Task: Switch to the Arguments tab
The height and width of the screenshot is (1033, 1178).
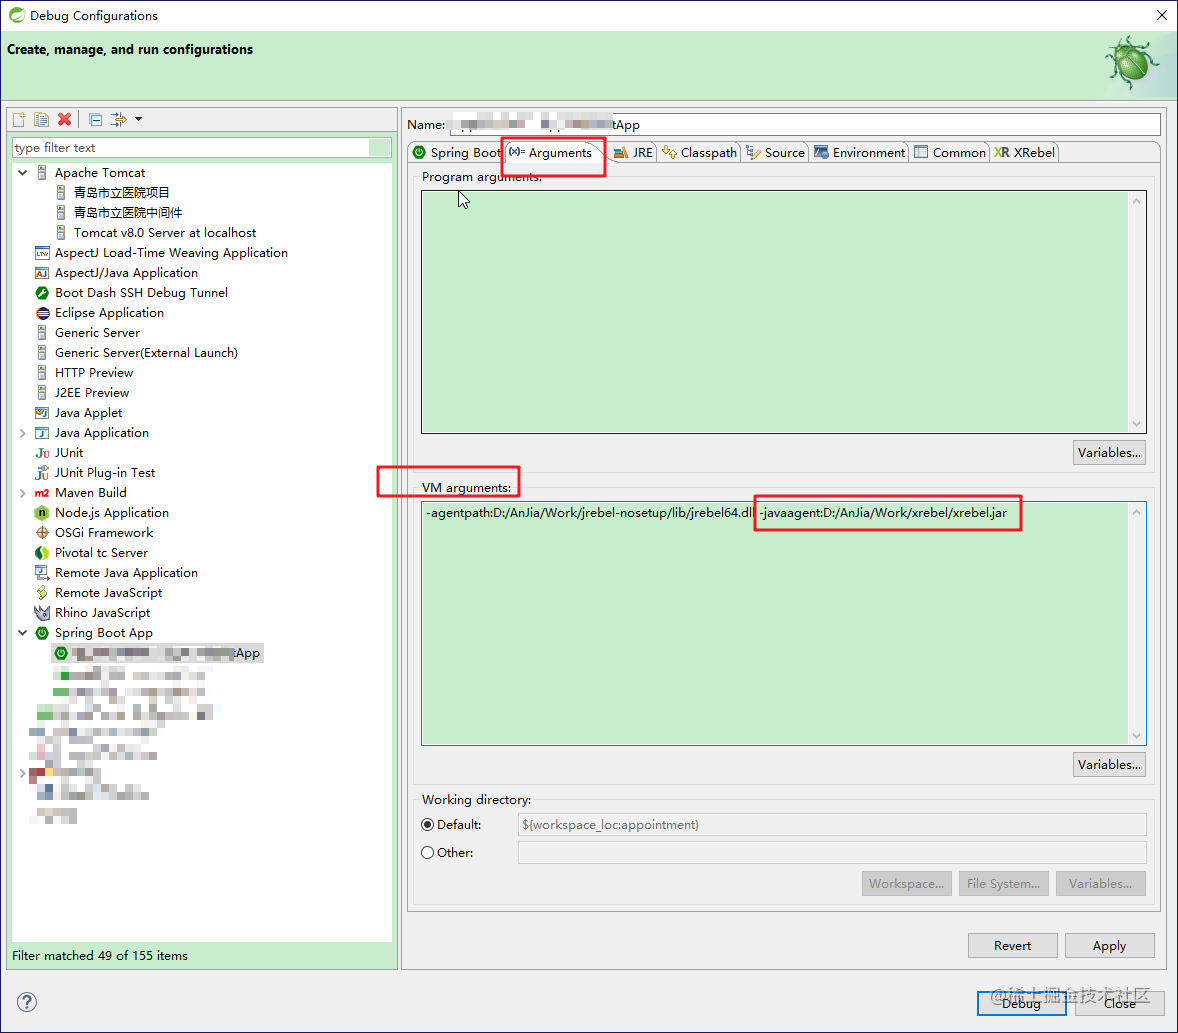Action: [551, 153]
